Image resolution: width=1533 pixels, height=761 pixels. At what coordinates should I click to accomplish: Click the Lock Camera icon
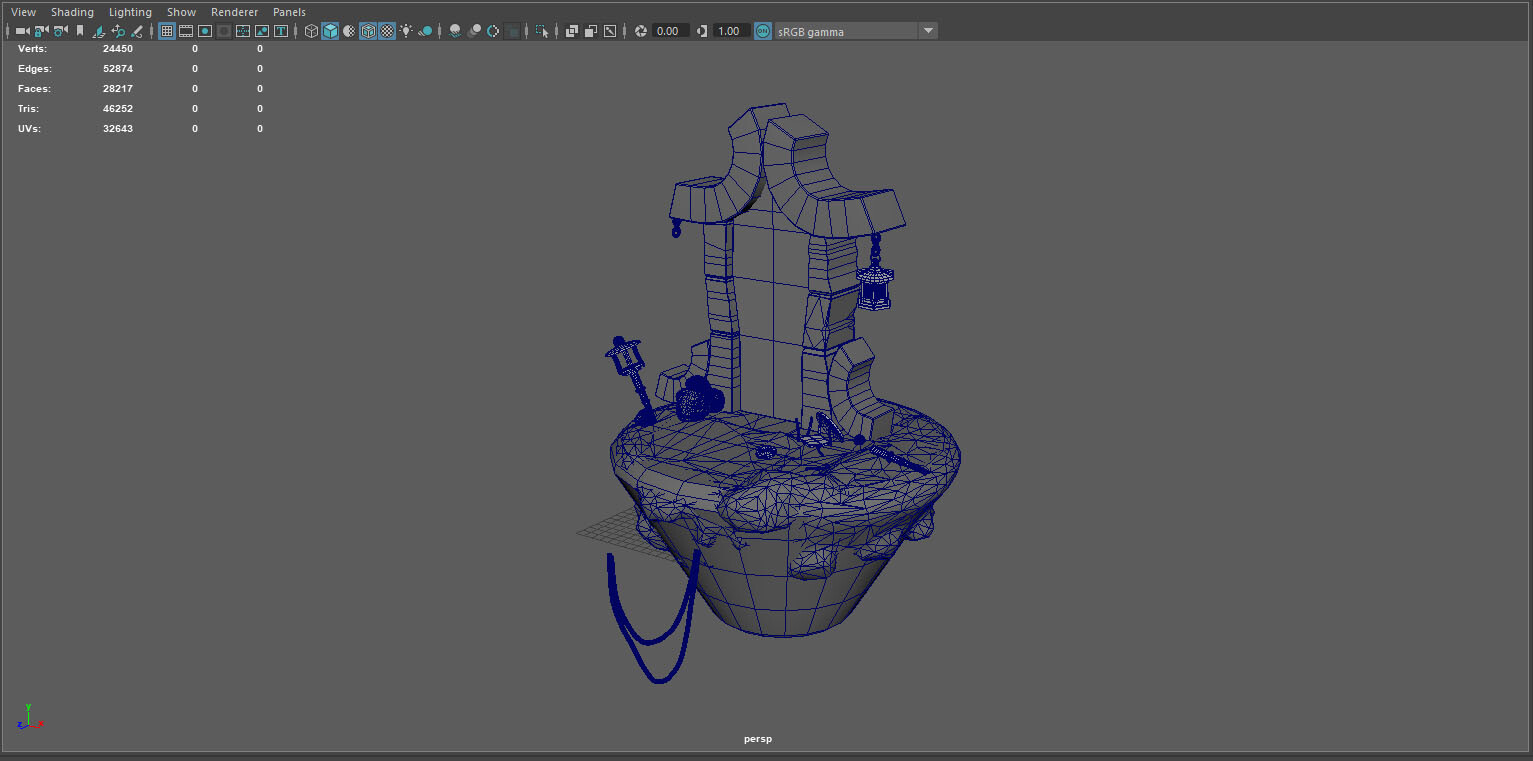pos(42,31)
